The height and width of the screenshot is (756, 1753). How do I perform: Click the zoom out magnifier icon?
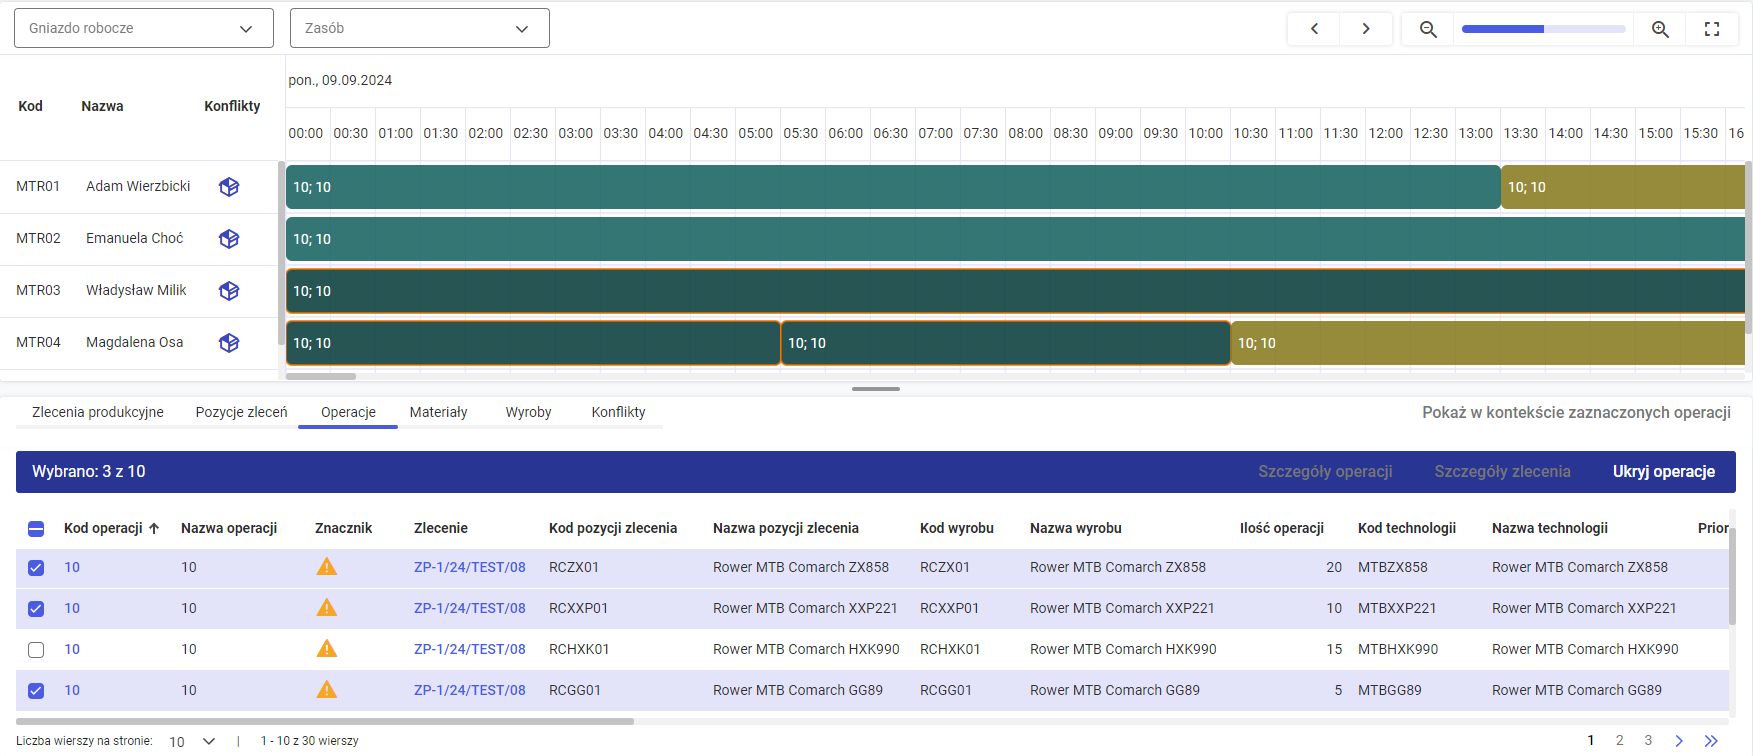click(1428, 29)
